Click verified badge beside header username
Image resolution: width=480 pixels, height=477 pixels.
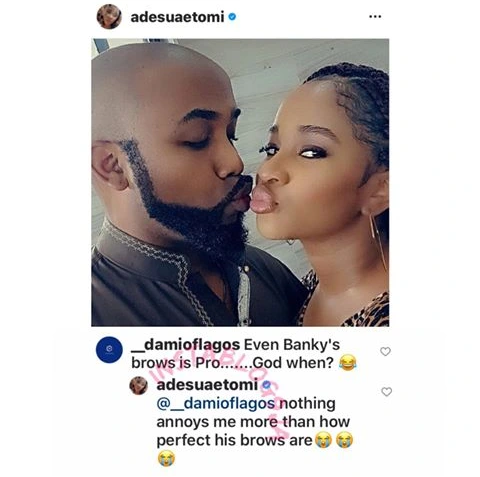pyautogui.click(x=232, y=17)
